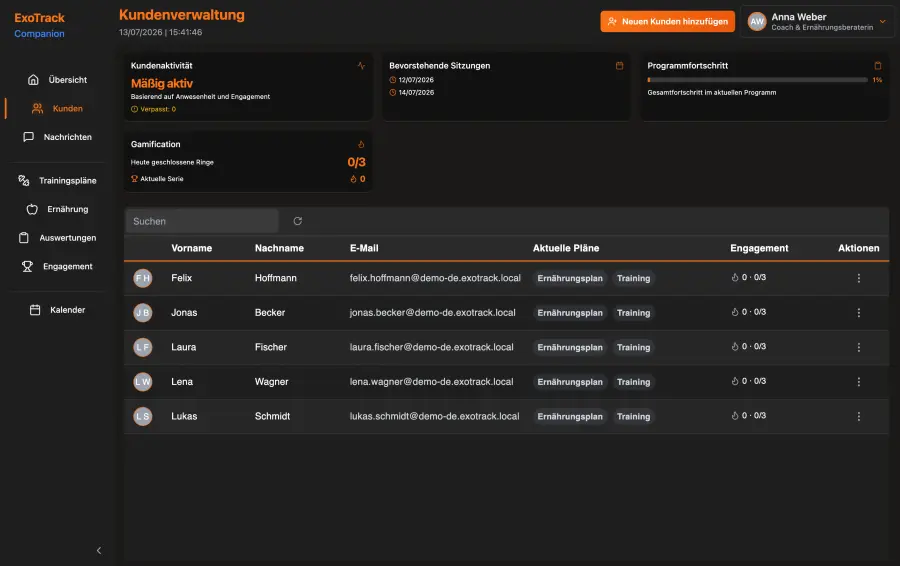Refresh the customer list
This screenshot has width=900, height=566.
point(297,221)
